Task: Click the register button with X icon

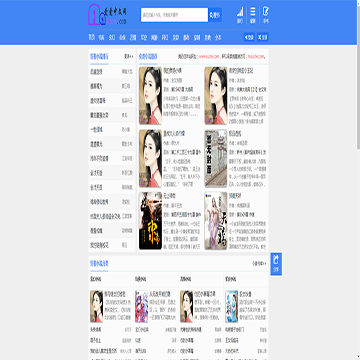Action: tap(263, 37)
